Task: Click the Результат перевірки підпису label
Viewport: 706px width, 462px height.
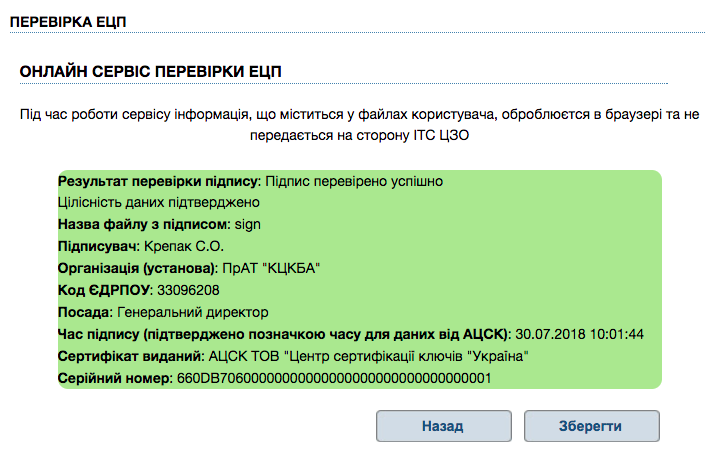Action: click(x=158, y=182)
